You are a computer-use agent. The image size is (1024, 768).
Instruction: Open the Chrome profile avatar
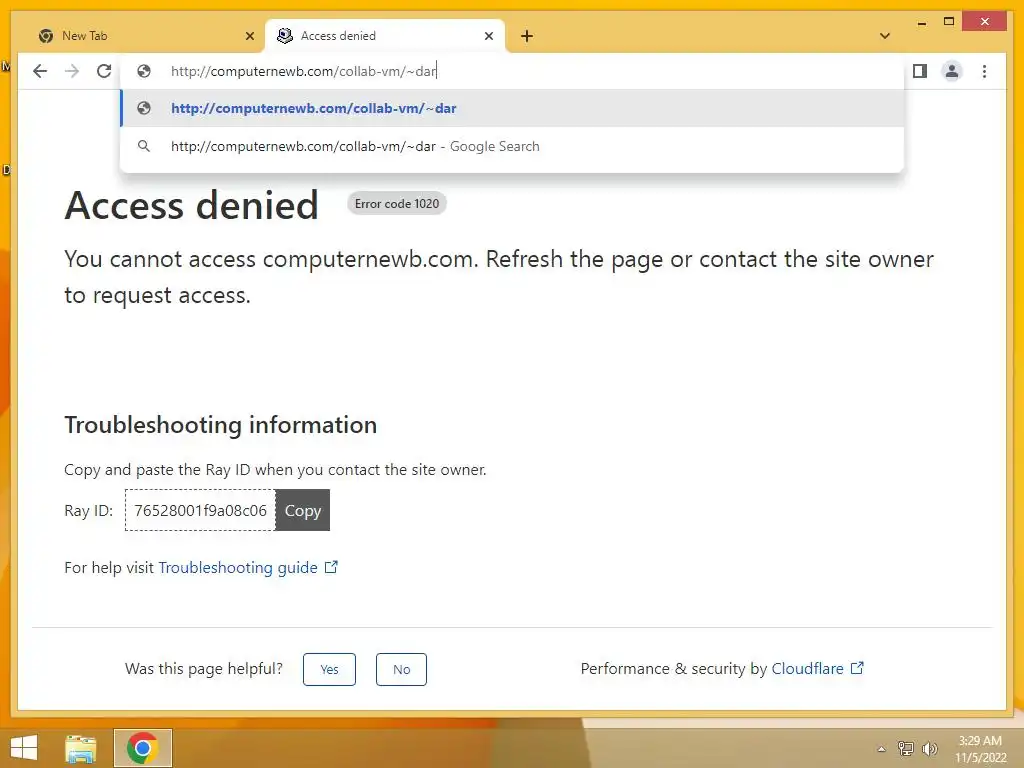coord(952,71)
